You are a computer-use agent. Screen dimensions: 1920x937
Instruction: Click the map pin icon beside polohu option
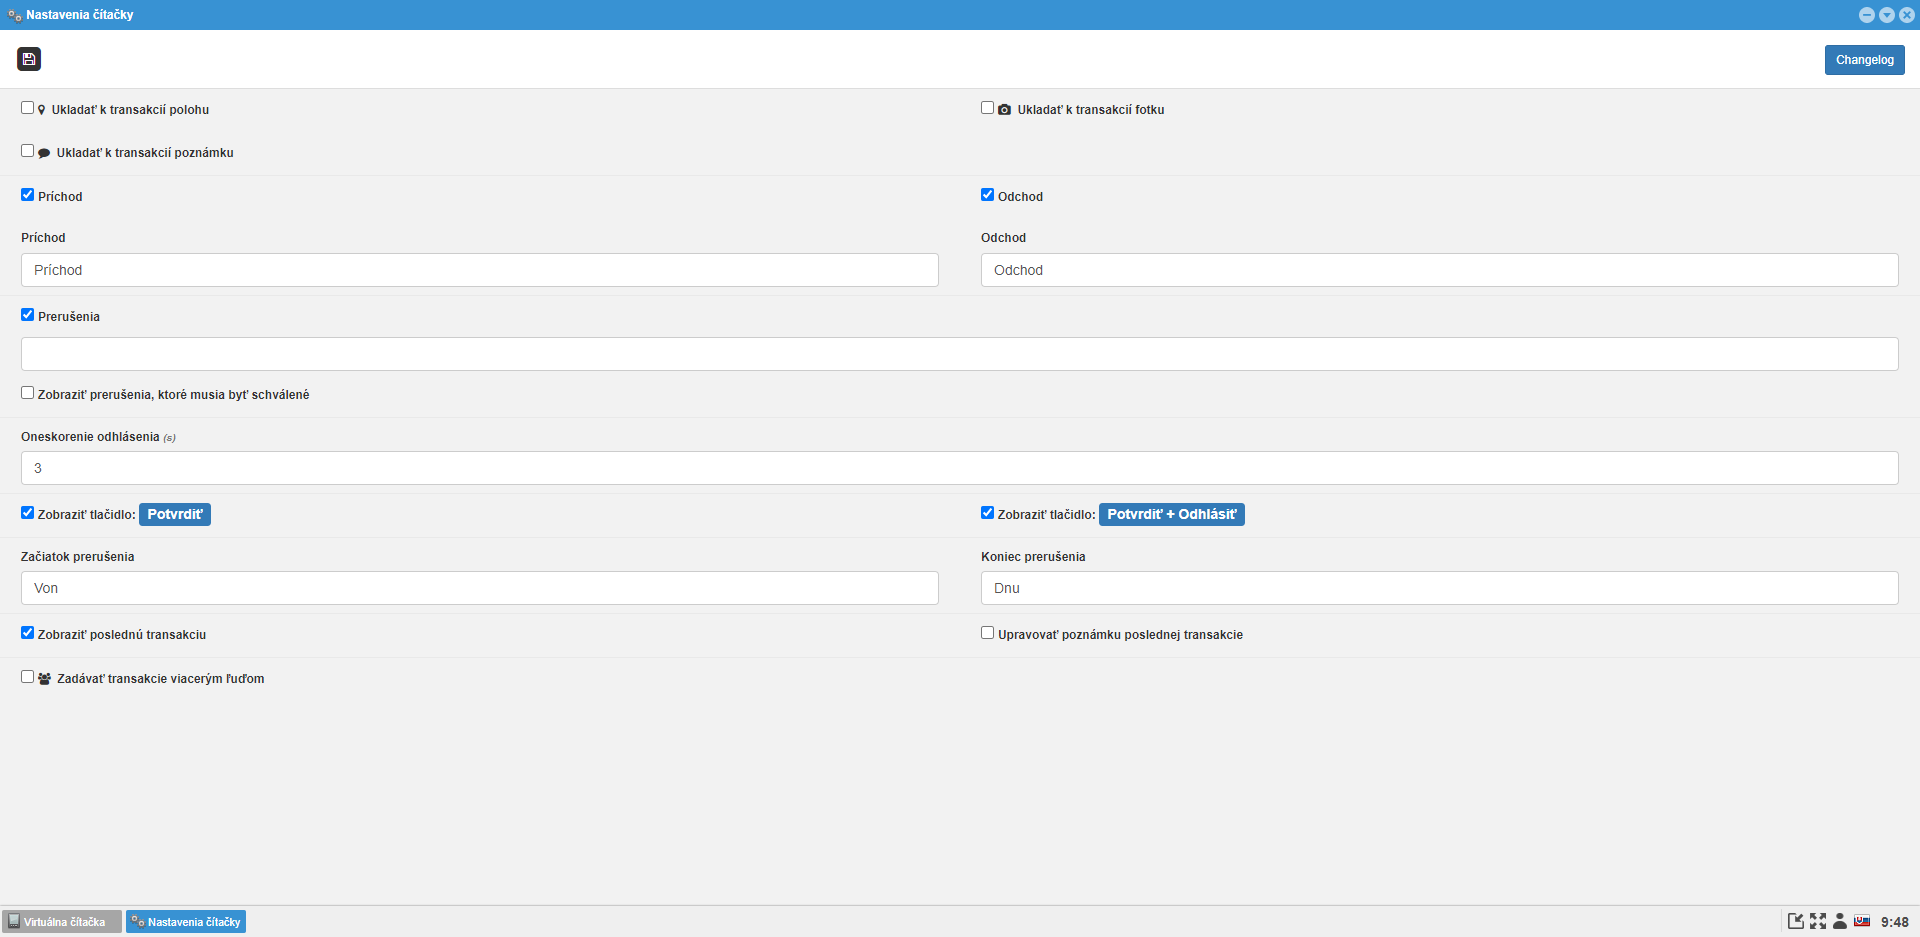point(42,110)
